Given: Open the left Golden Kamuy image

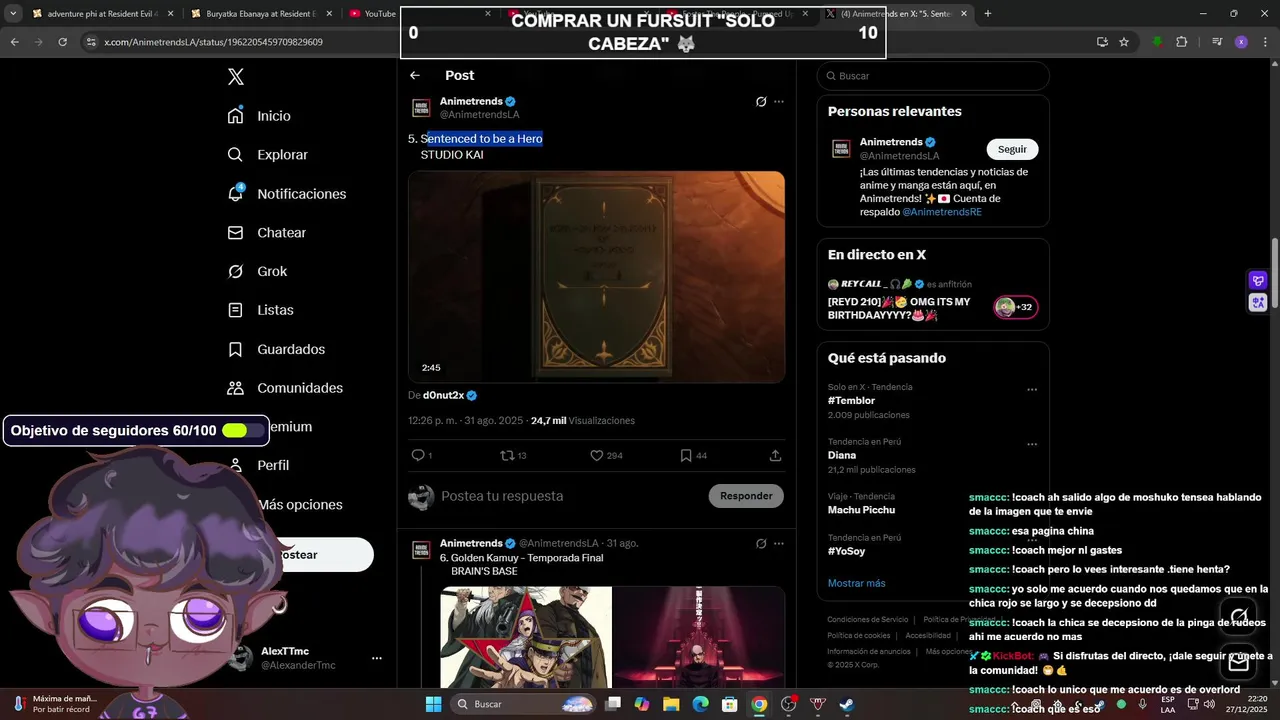Looking at the screenshot, I should 526,637.
